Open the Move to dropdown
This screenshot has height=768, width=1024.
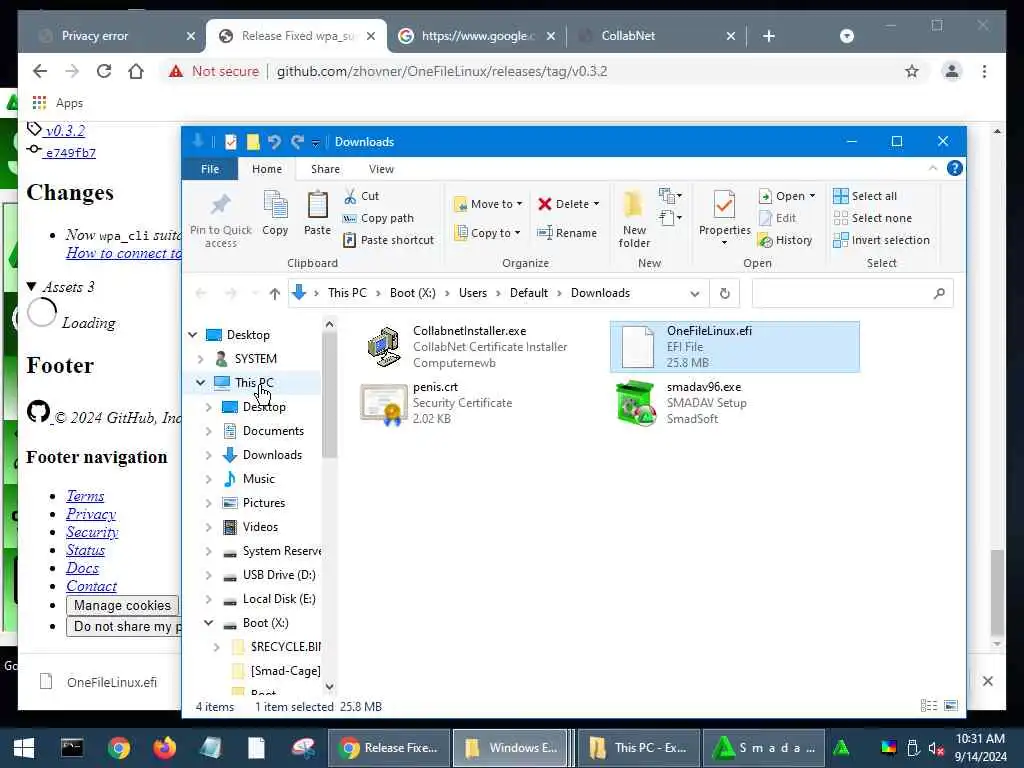(x=488, y=204)
